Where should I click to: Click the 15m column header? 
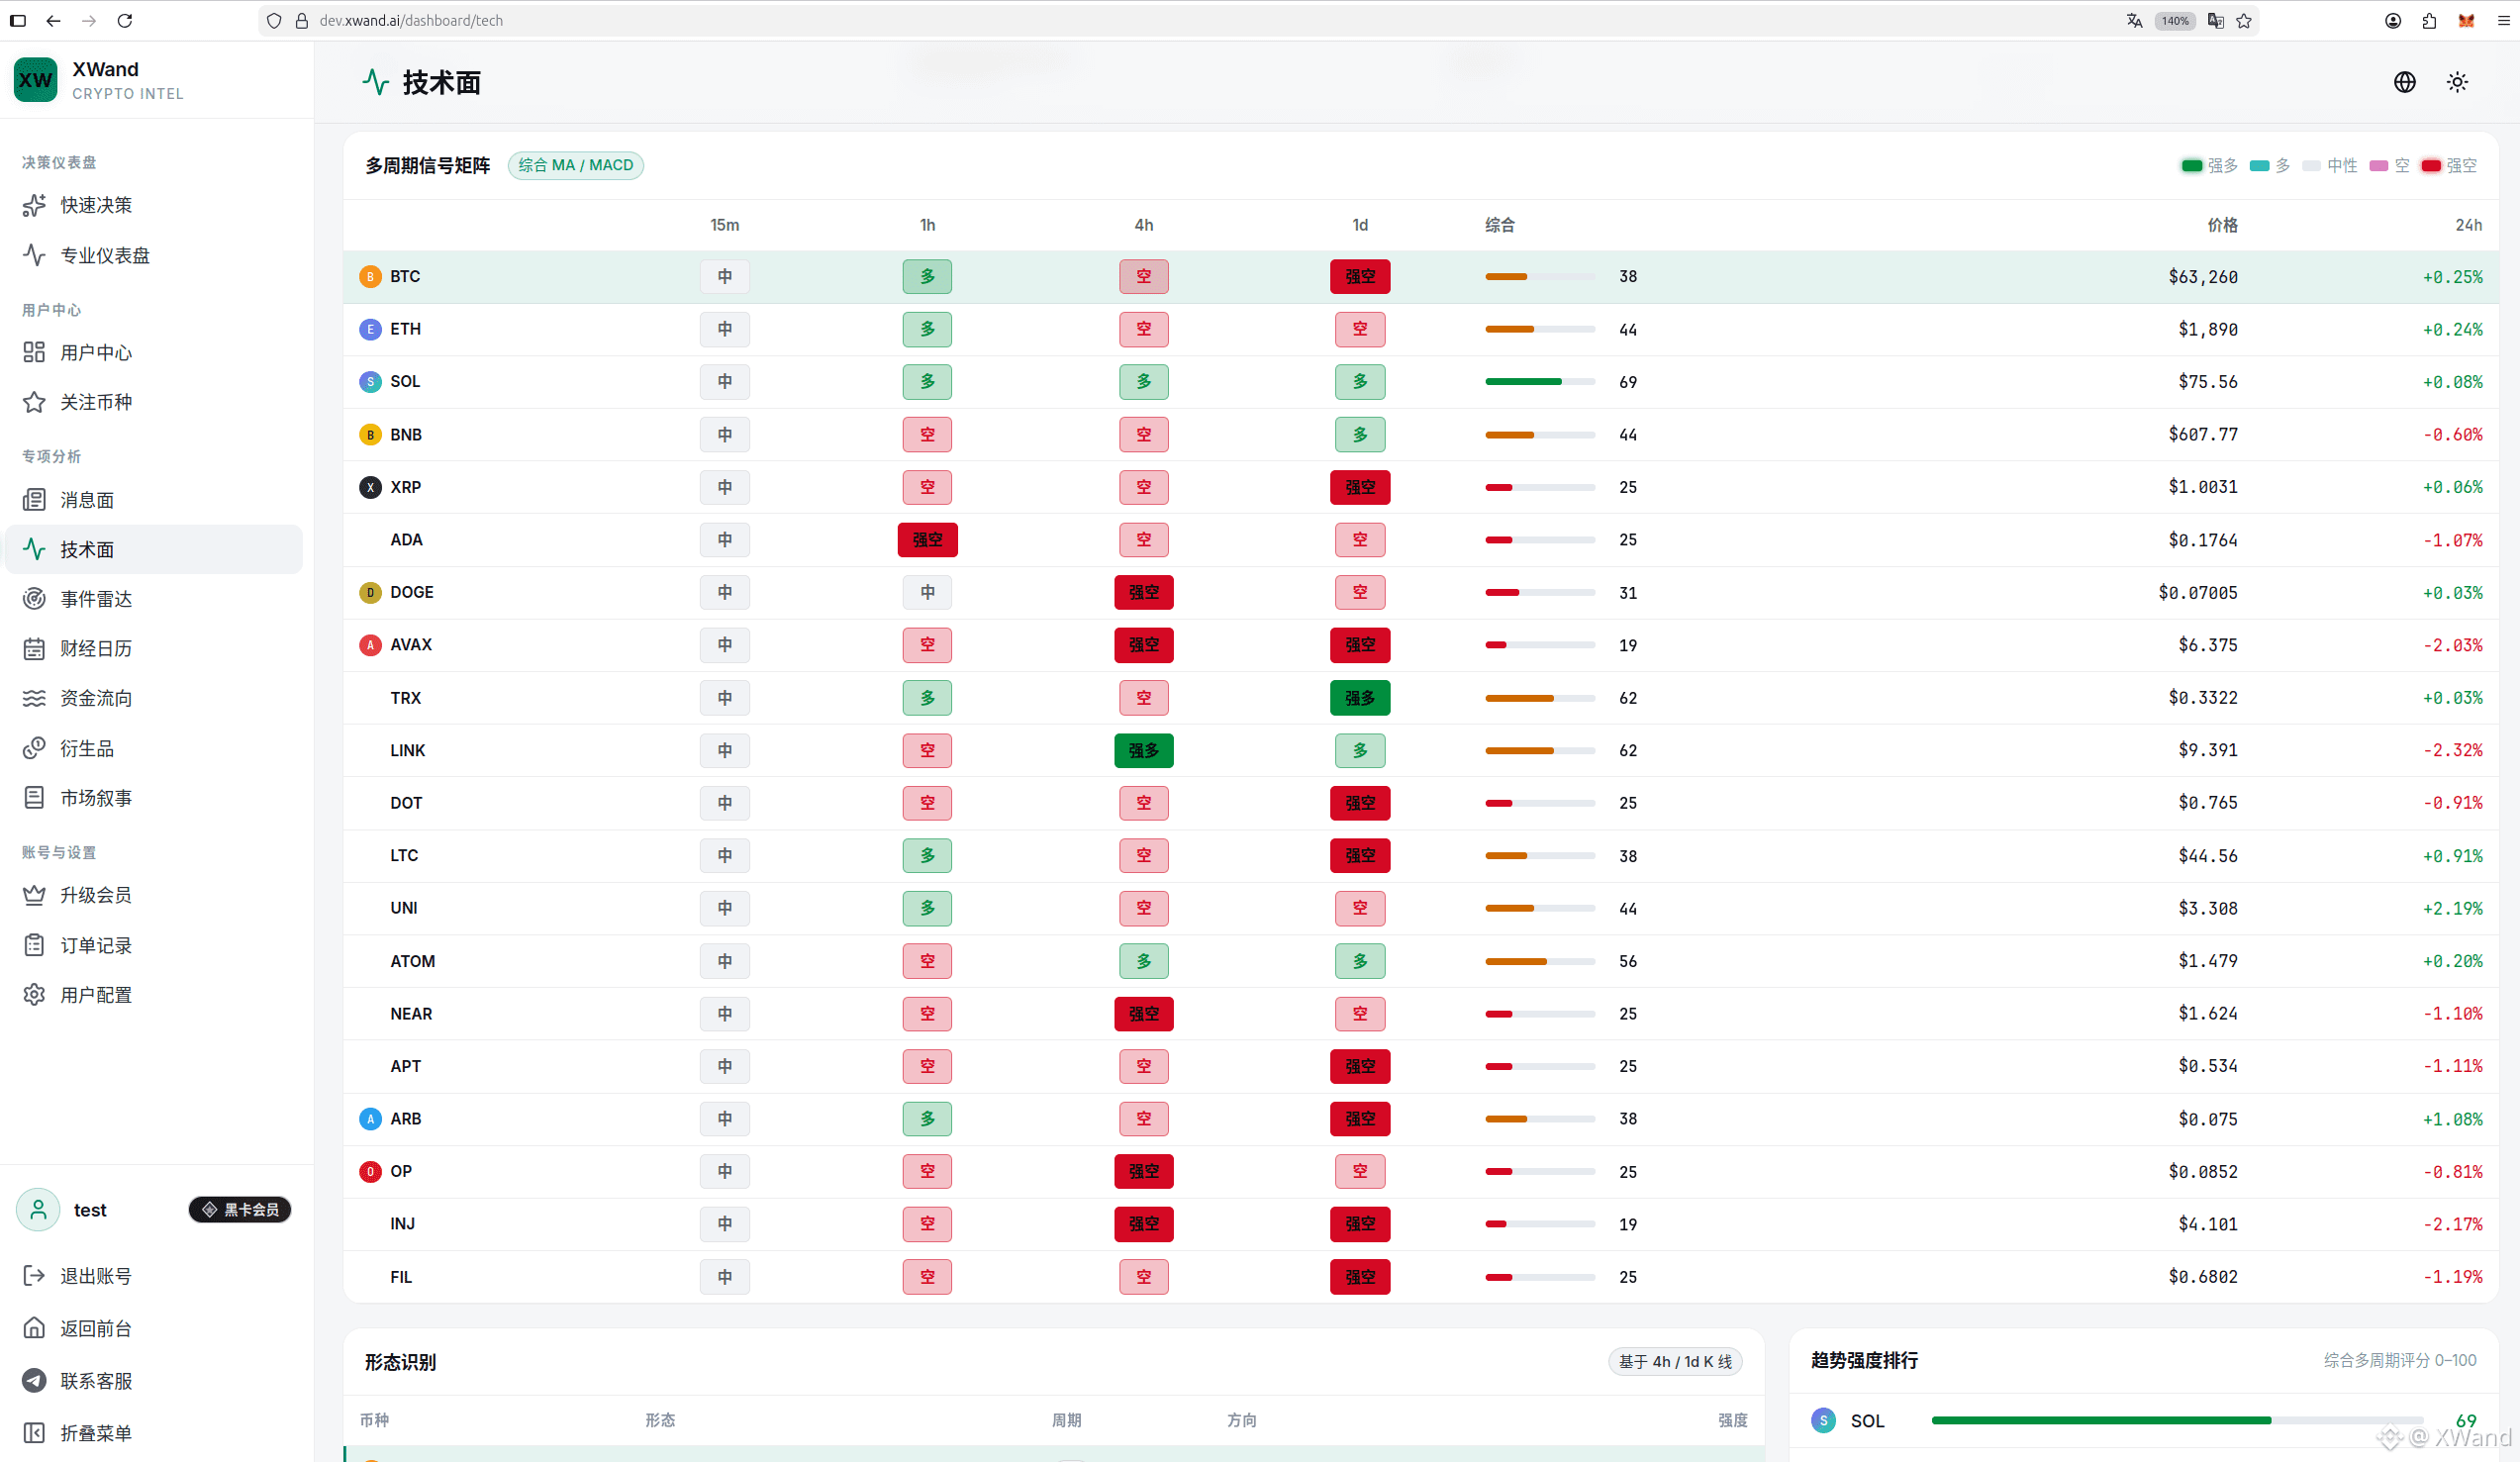(x=725, y=225)
